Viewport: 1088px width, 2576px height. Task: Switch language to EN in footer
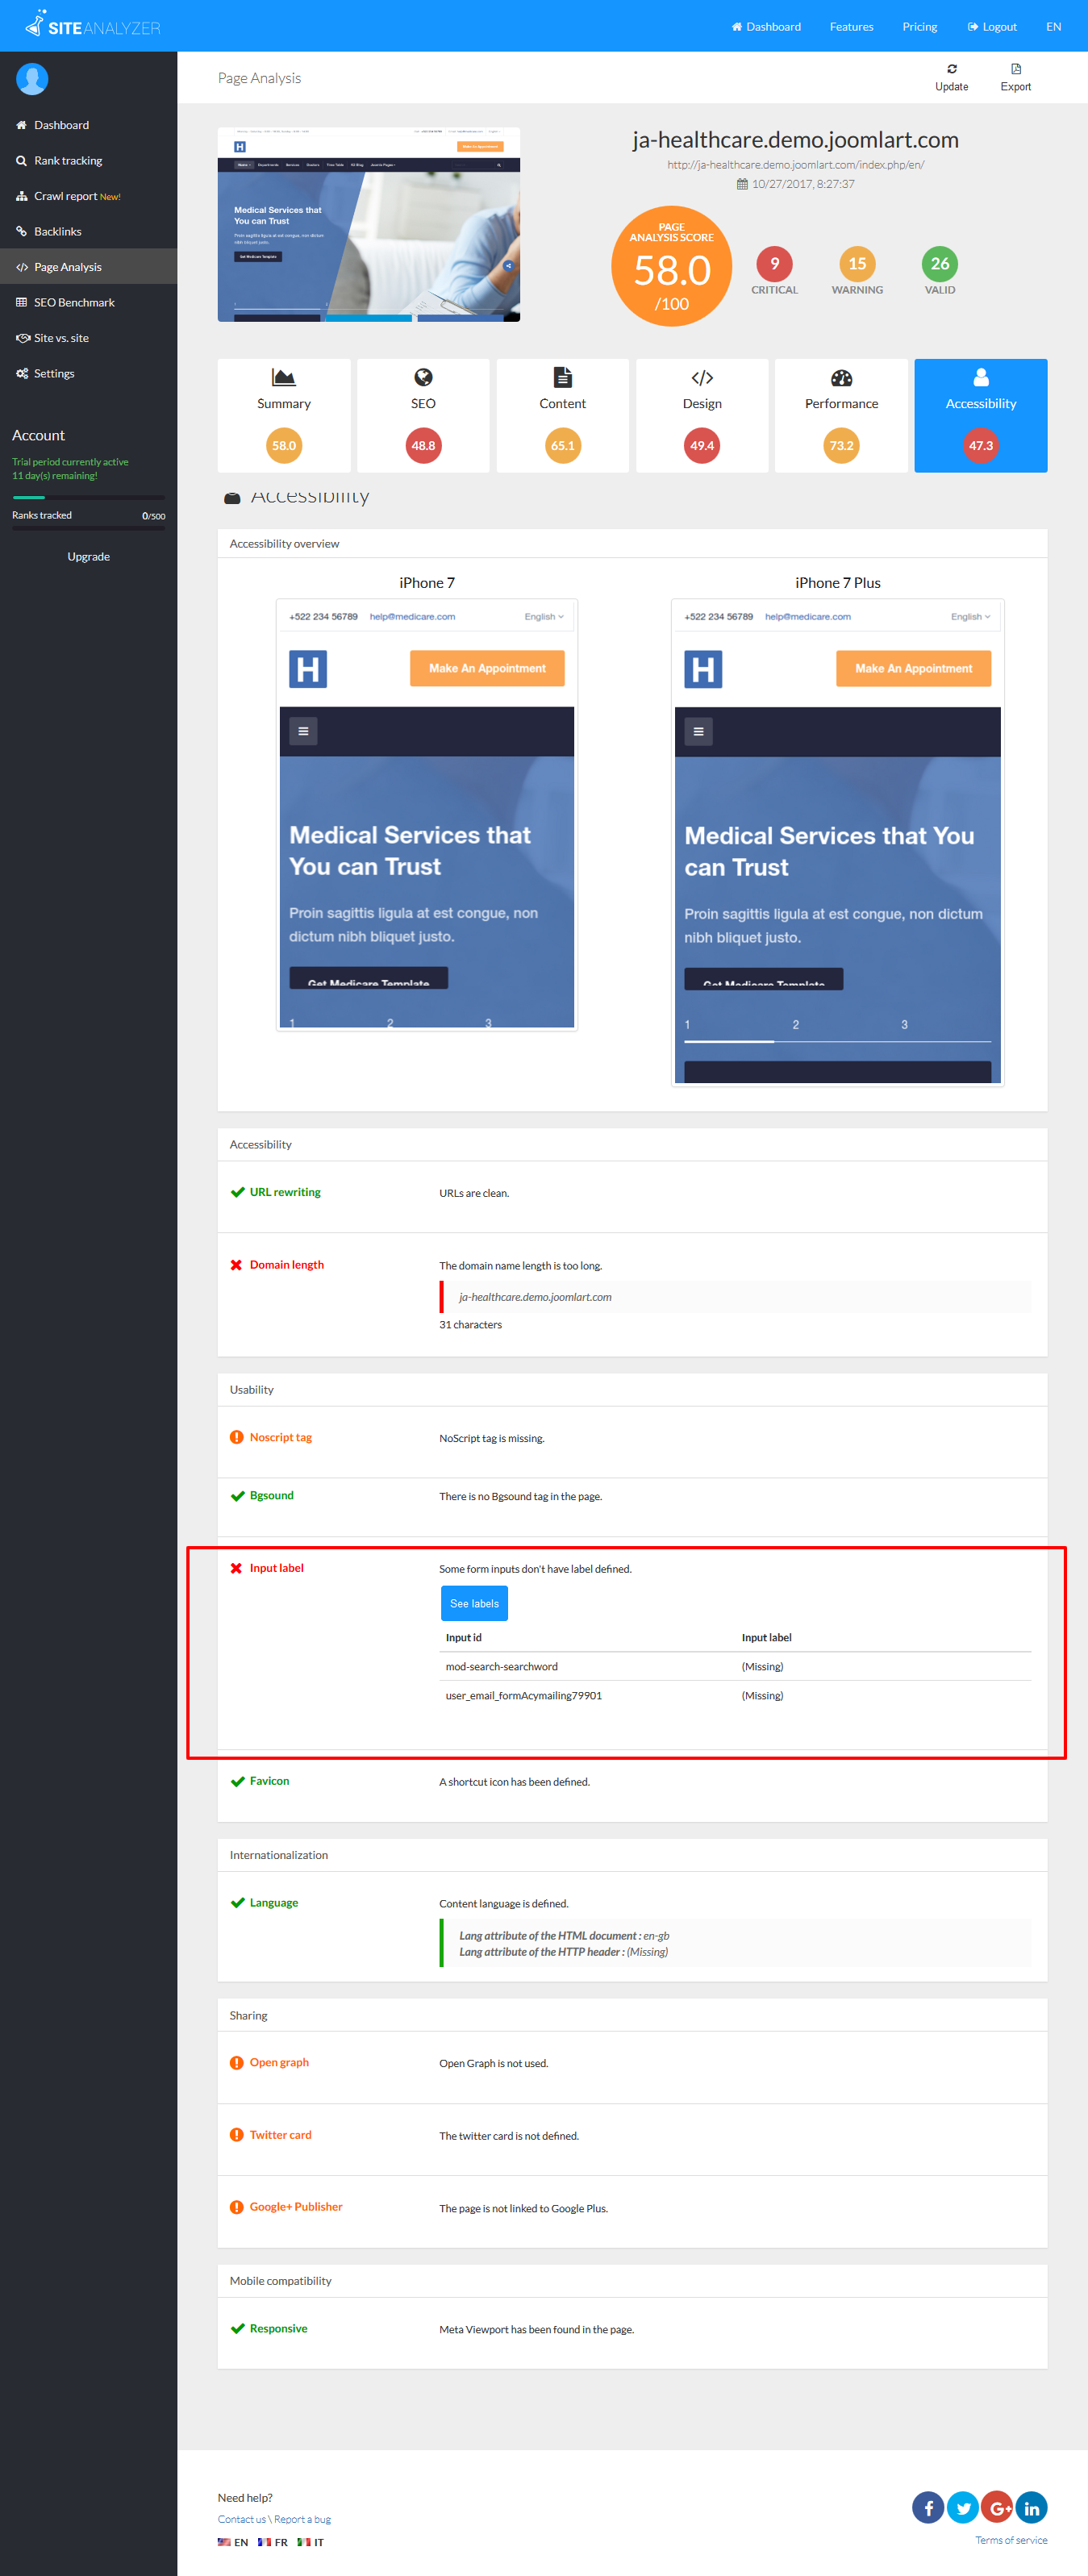(233, 2542)
